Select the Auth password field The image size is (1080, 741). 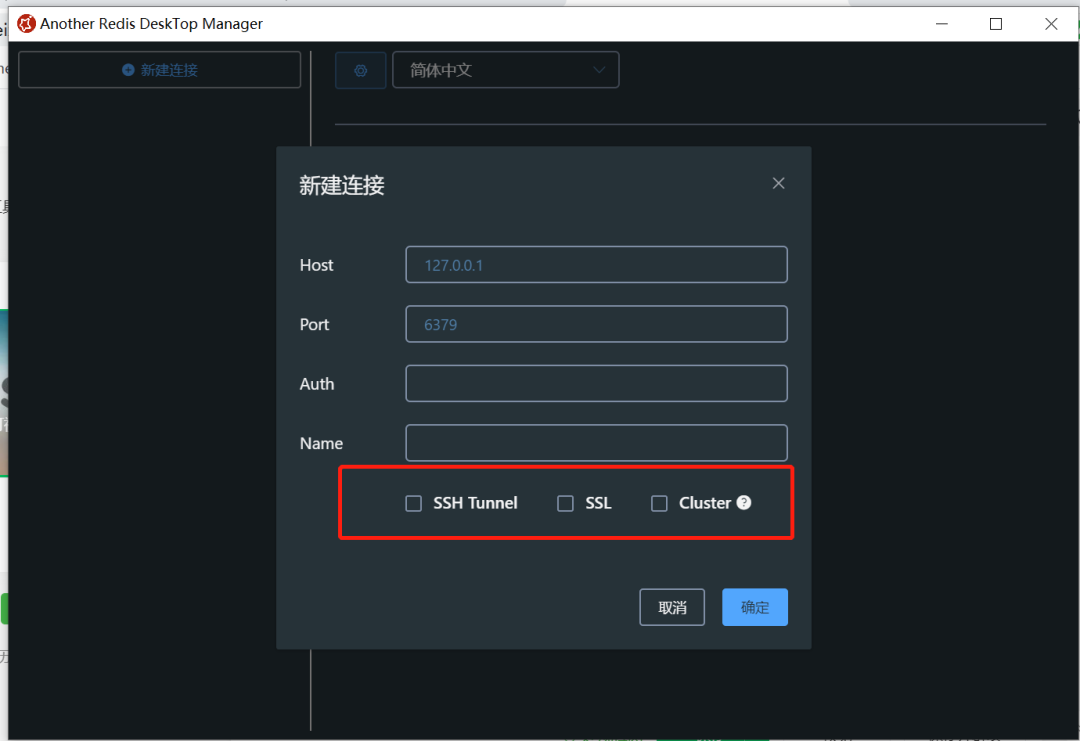pos(596,384)
